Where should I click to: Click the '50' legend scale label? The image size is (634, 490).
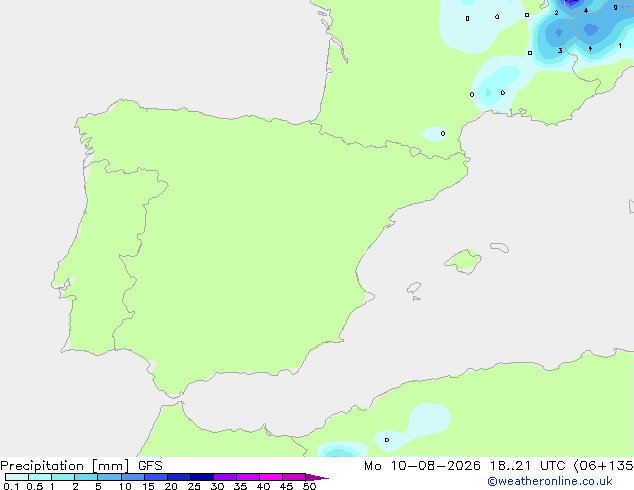[309, 486]
